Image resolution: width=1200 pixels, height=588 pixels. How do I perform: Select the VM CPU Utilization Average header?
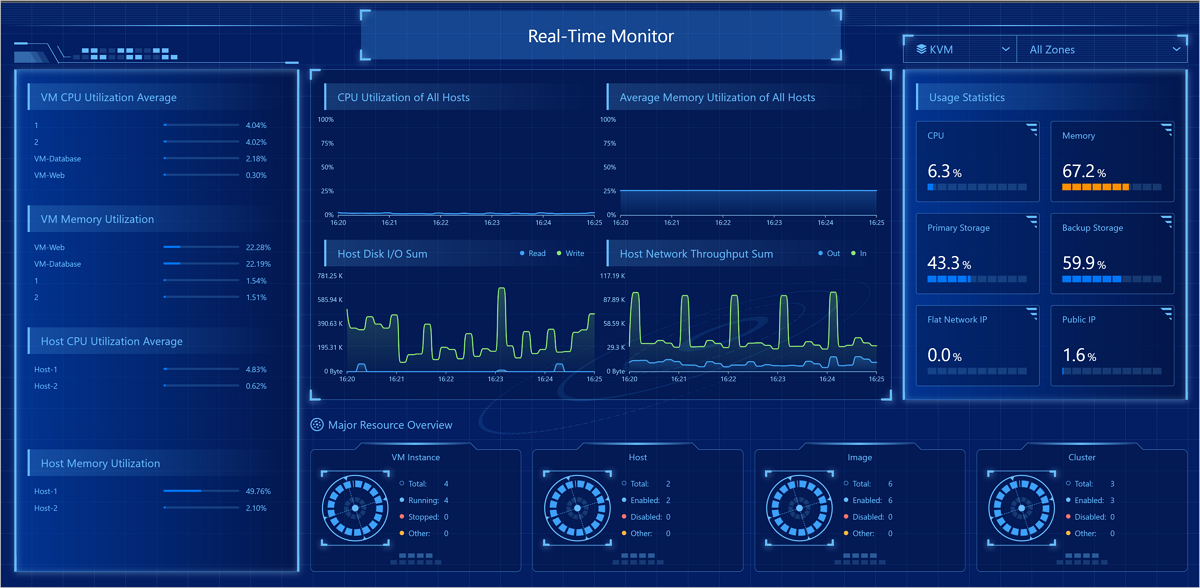108,97
